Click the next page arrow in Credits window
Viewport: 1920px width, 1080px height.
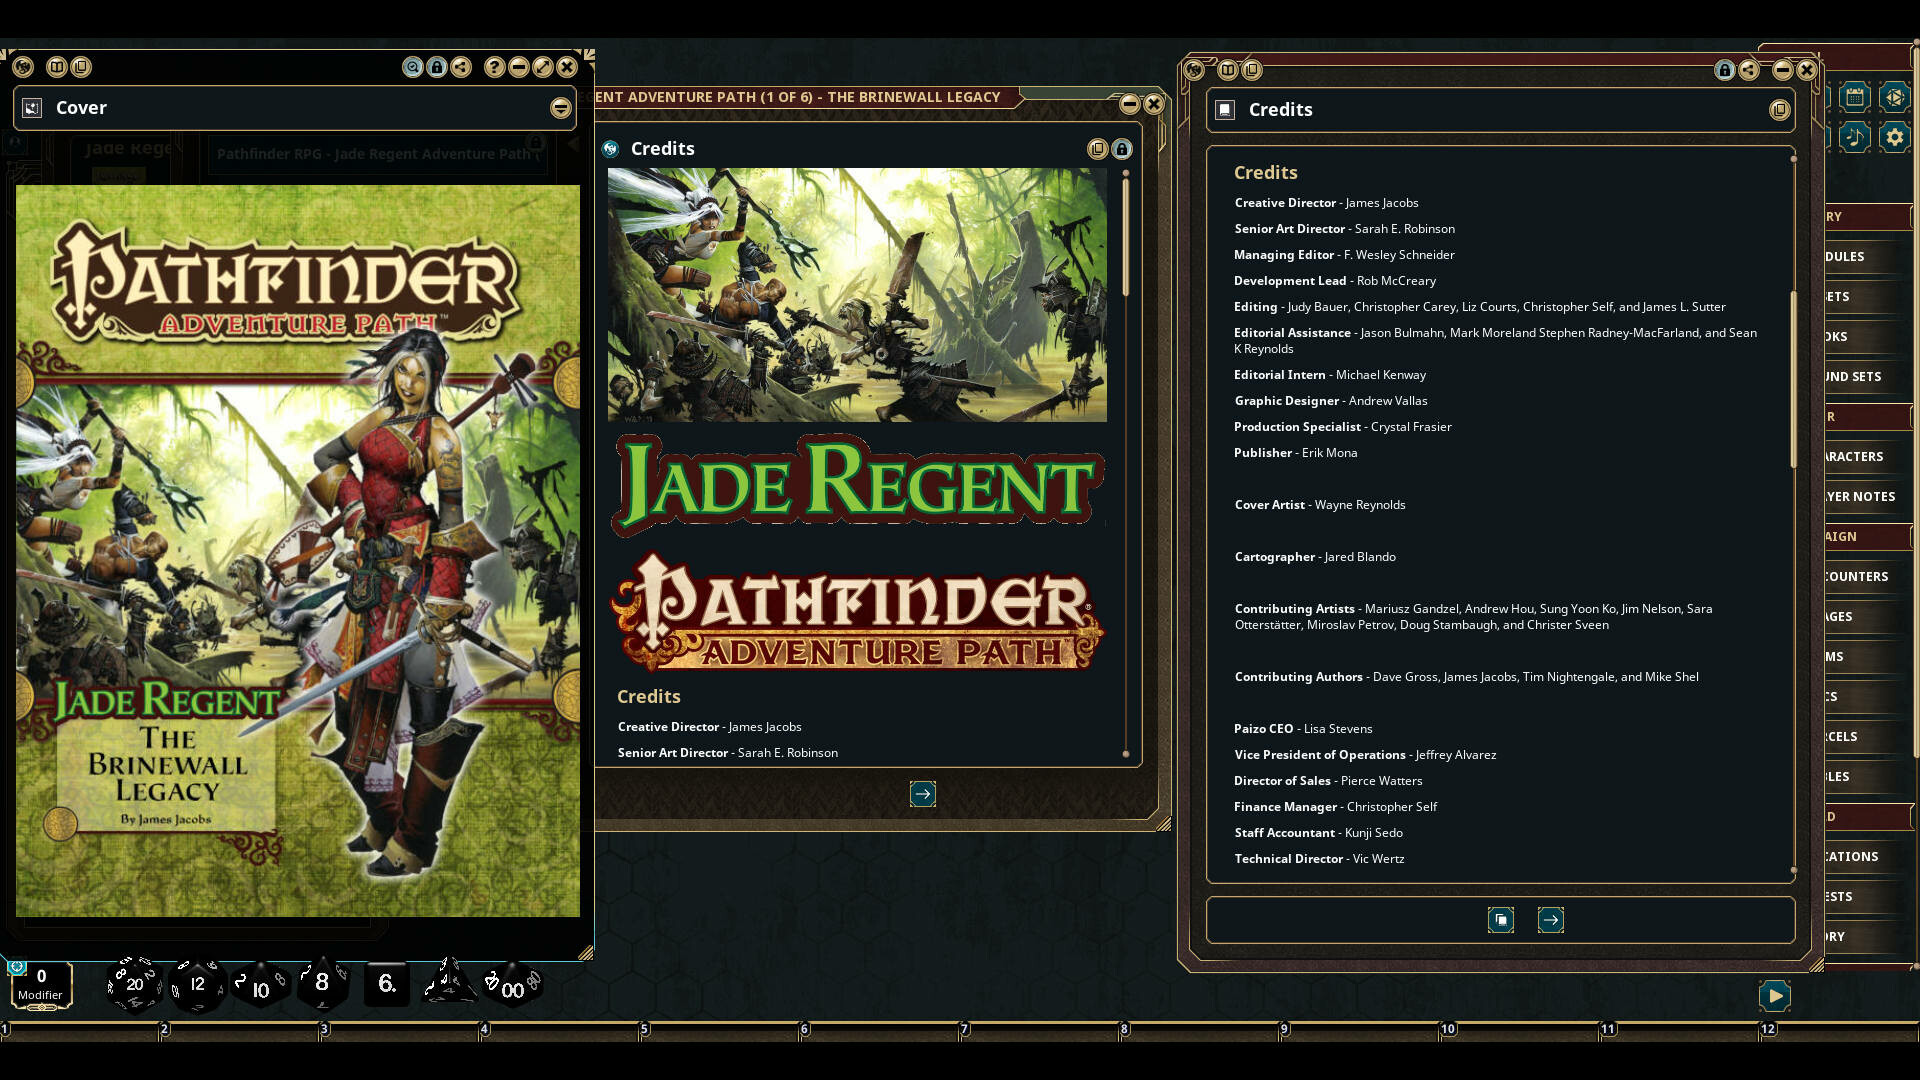click(x=1550, y=920)
